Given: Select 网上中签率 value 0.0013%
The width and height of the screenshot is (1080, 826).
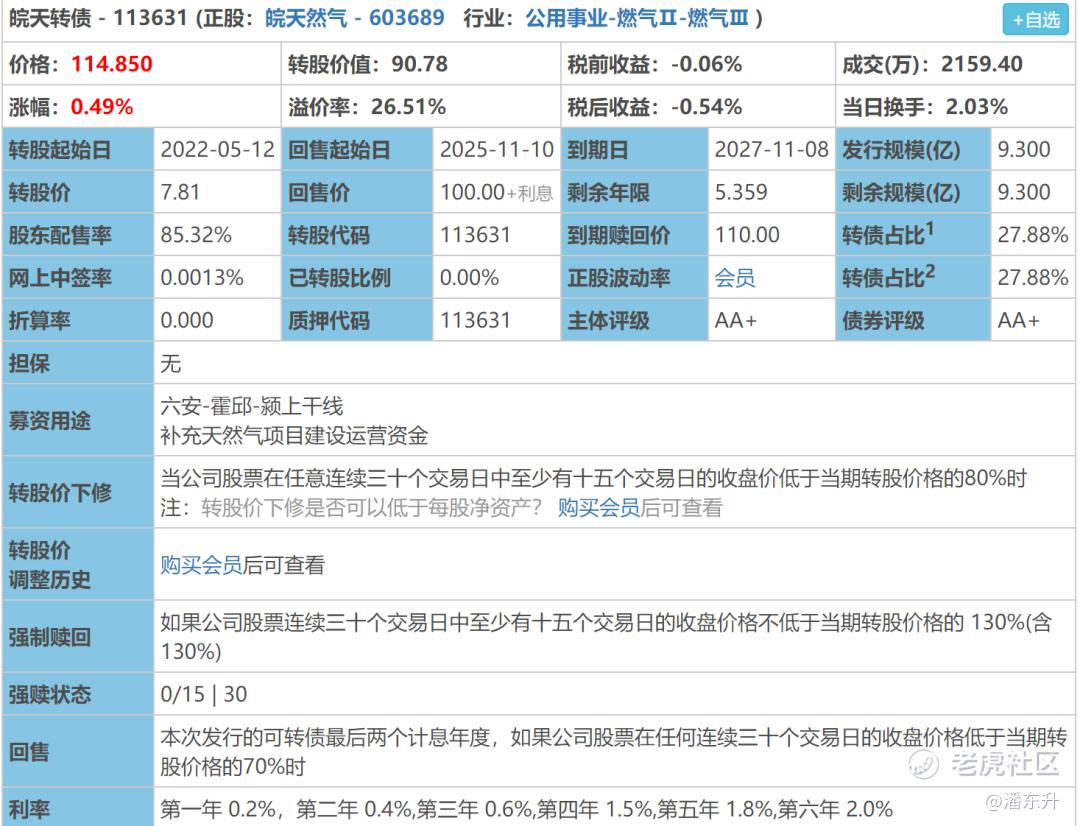Looking at the screenshot, I should (202, 278).
